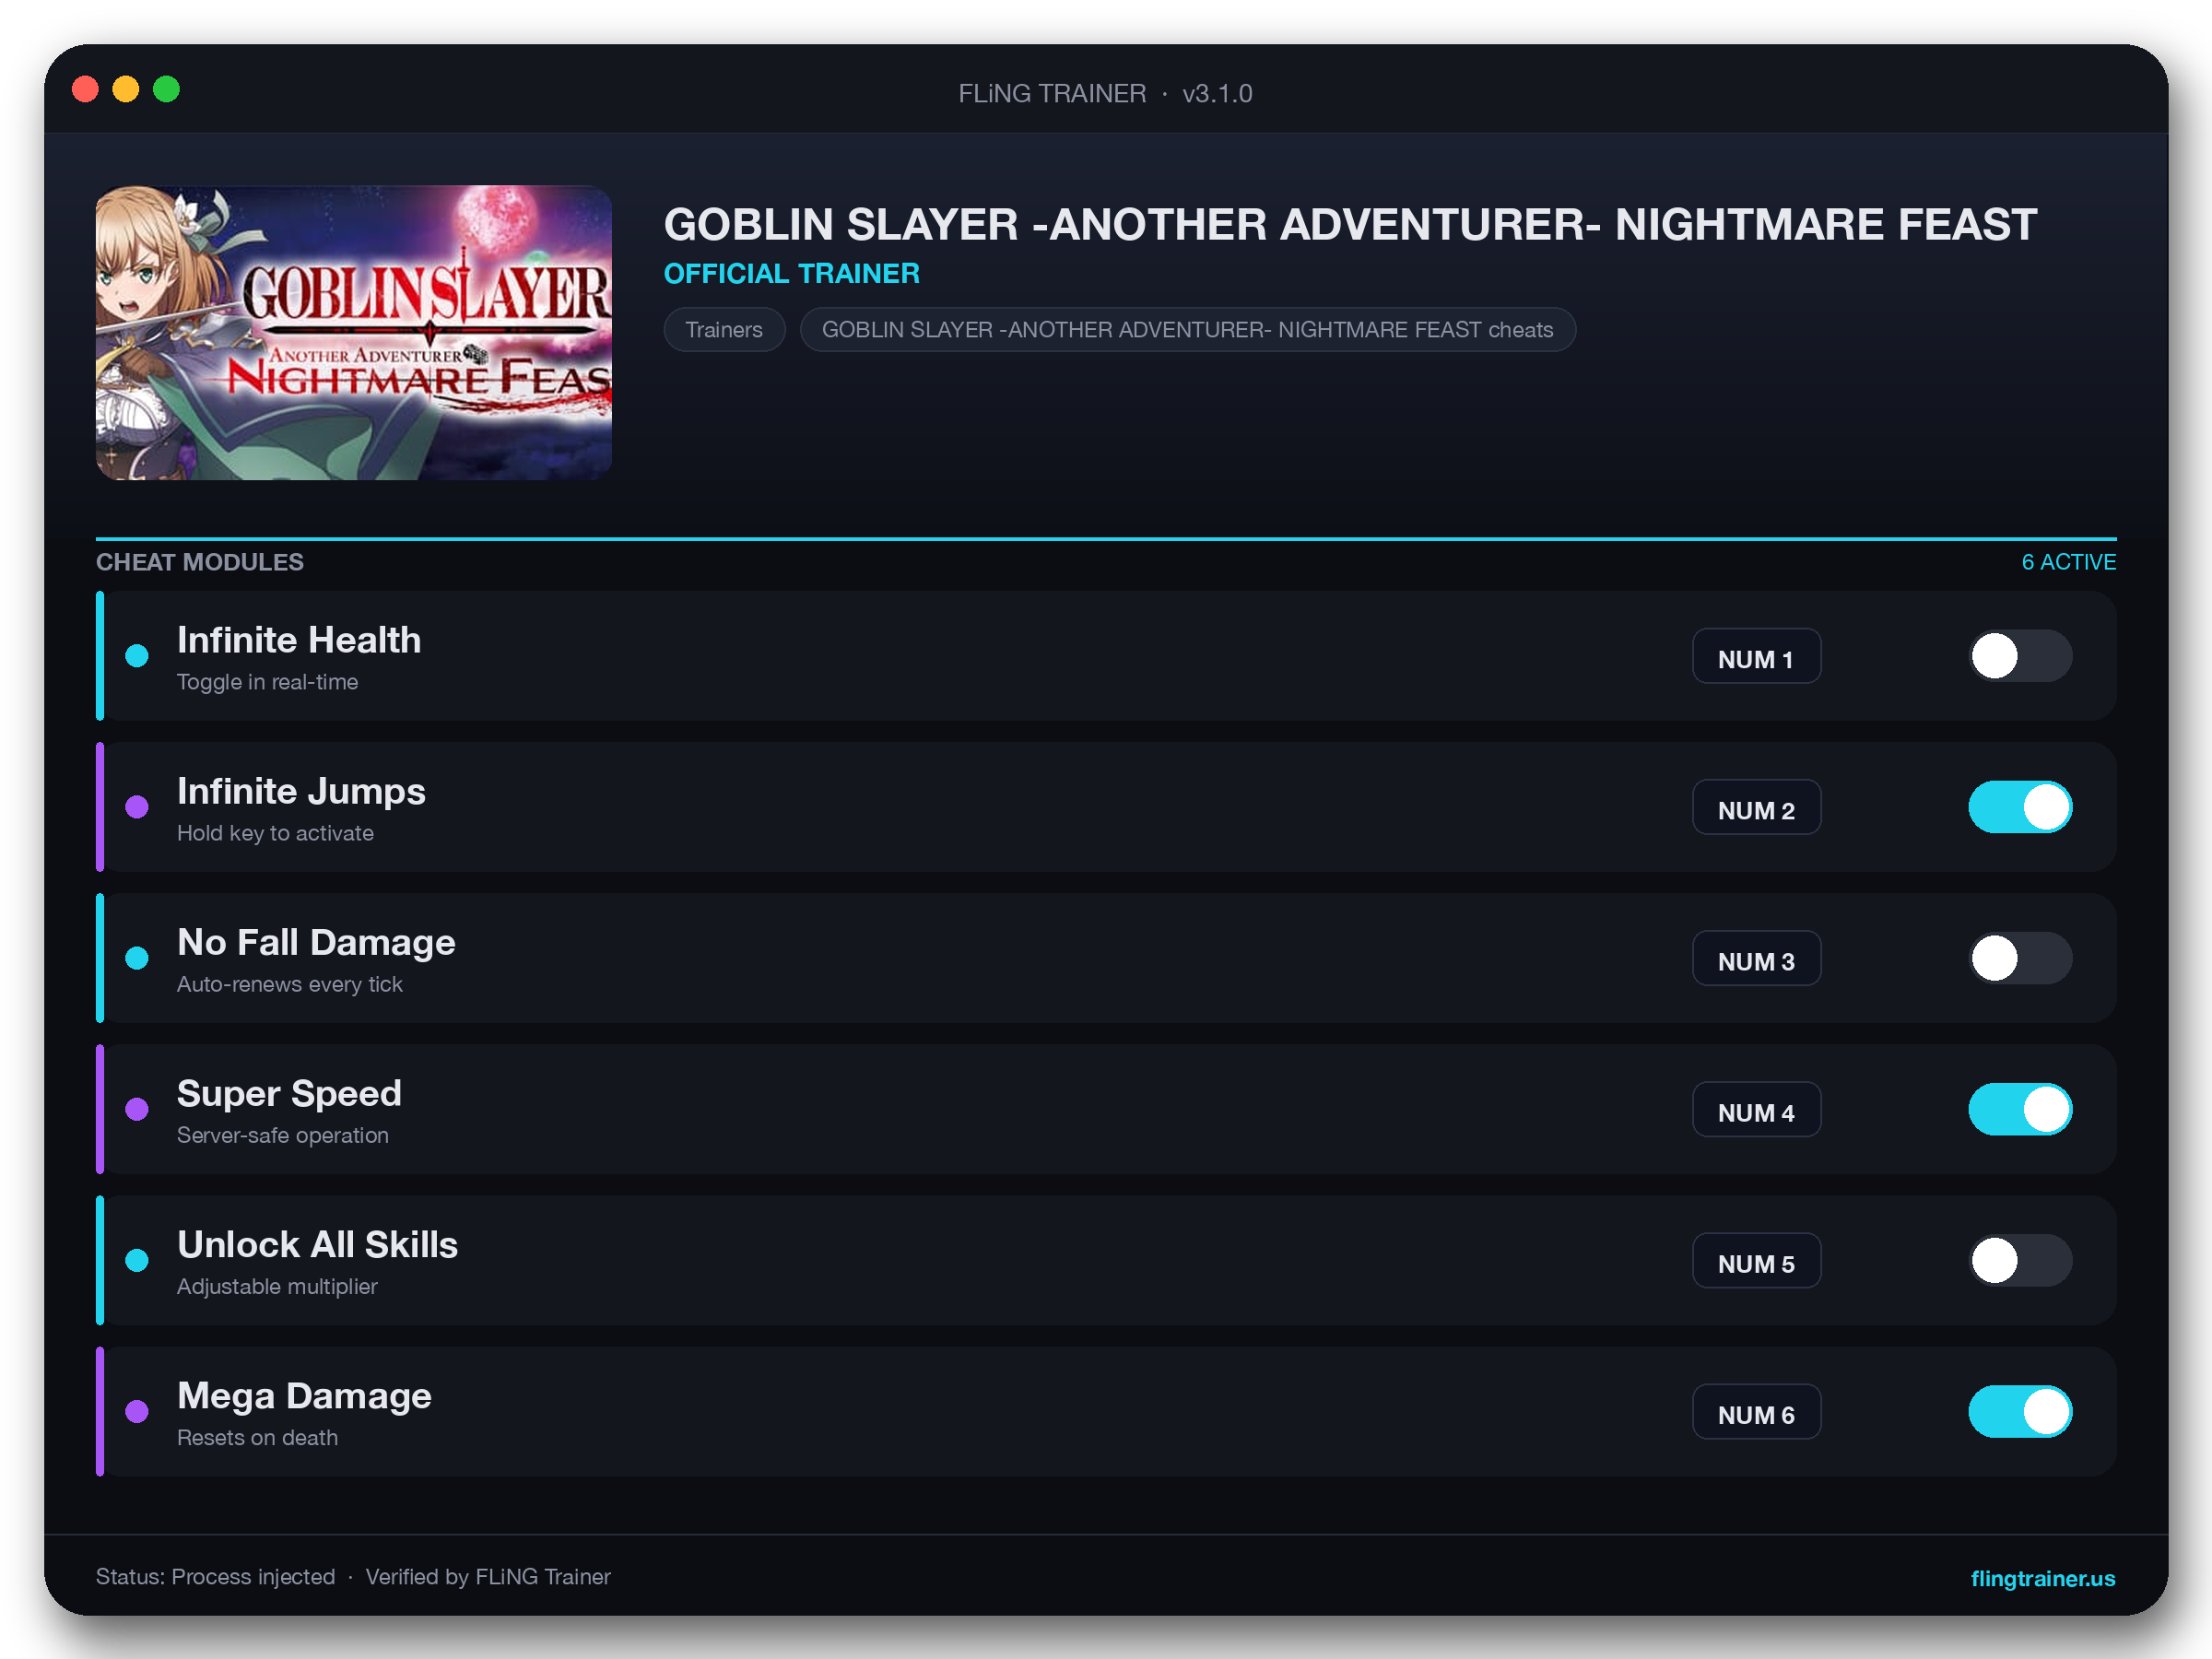Turn off the Infinite Jumps switch
Viewport: 2212px width, 1659px height.
(x=2020, y=807)
